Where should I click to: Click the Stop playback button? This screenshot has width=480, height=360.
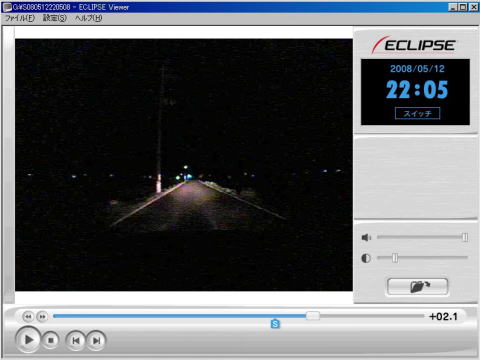[x=51, y=341]
